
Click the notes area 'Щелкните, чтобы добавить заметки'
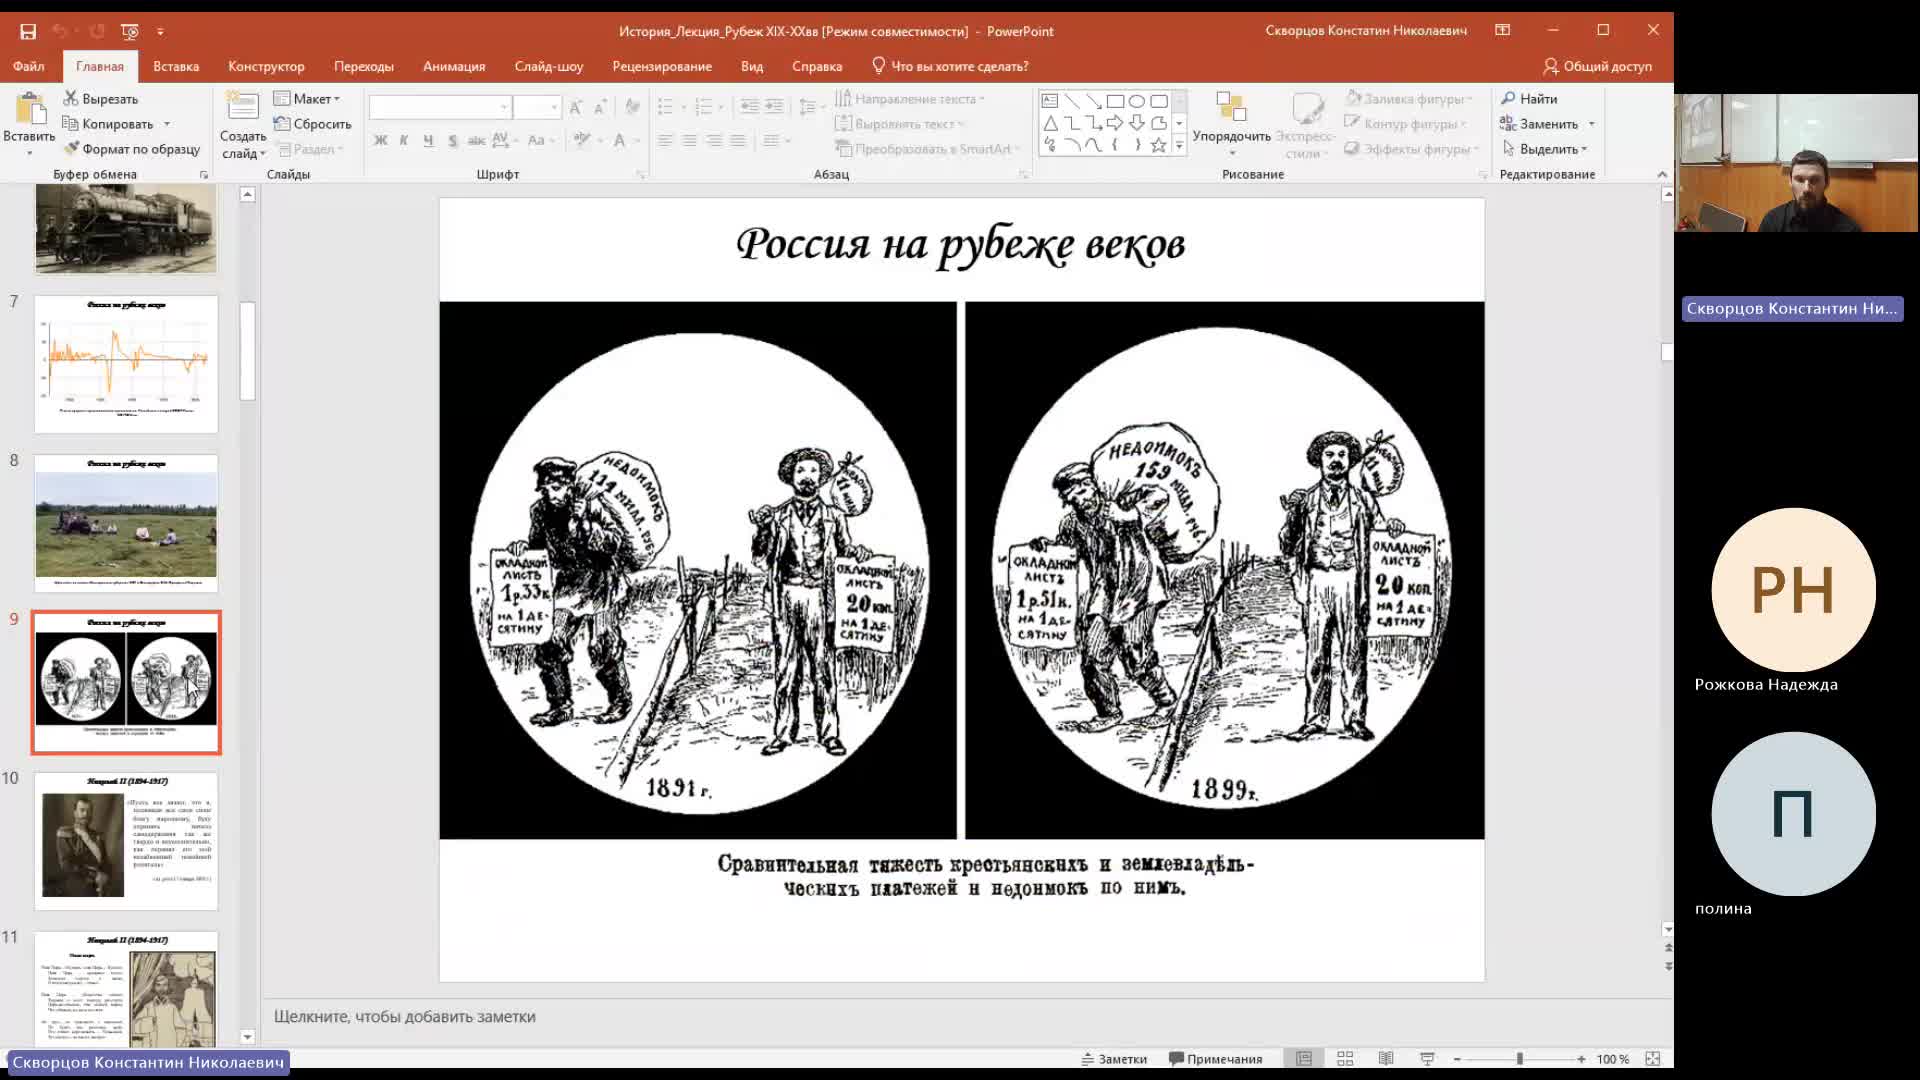pyautogui.click(x=405, y=1016)
